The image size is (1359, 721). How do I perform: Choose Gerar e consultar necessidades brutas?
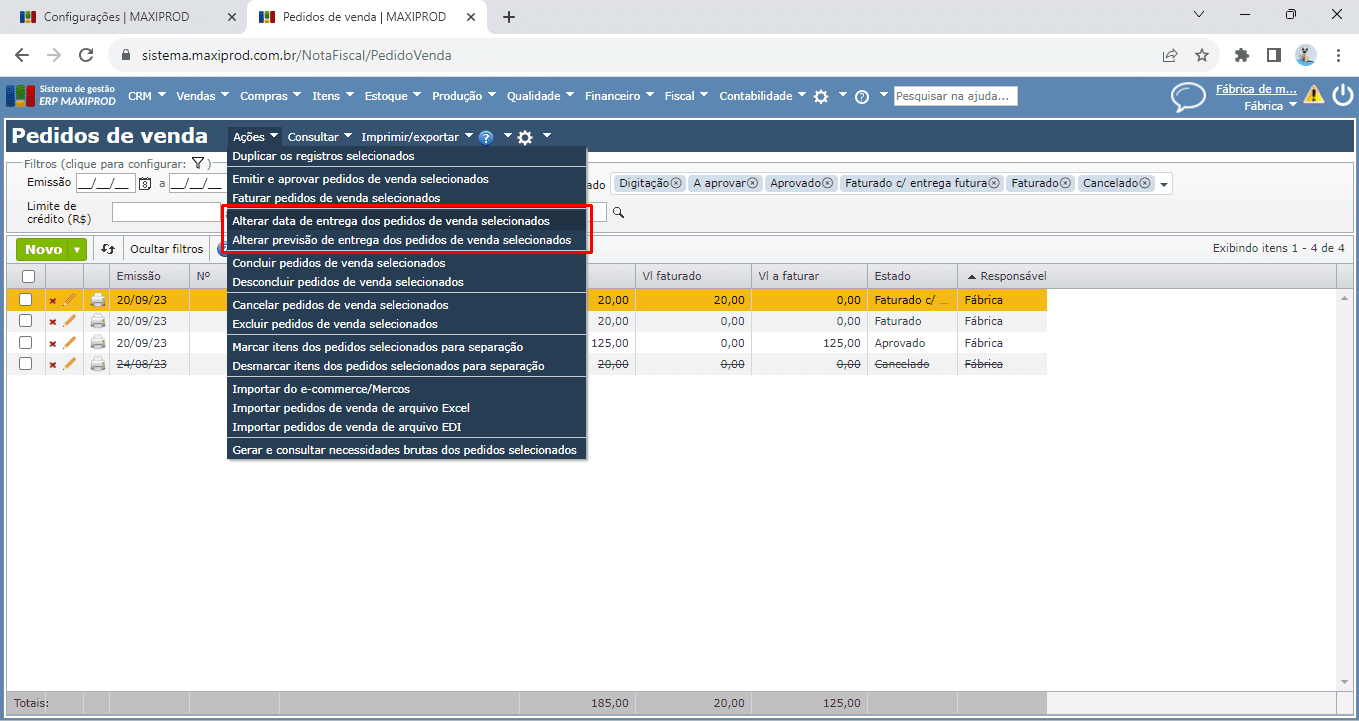tap(407, 450)
